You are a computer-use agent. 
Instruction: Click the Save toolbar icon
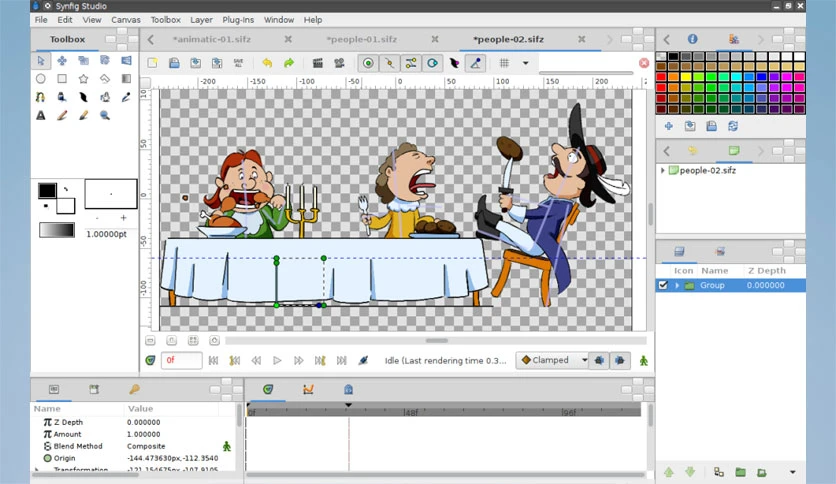coord(195,63)
